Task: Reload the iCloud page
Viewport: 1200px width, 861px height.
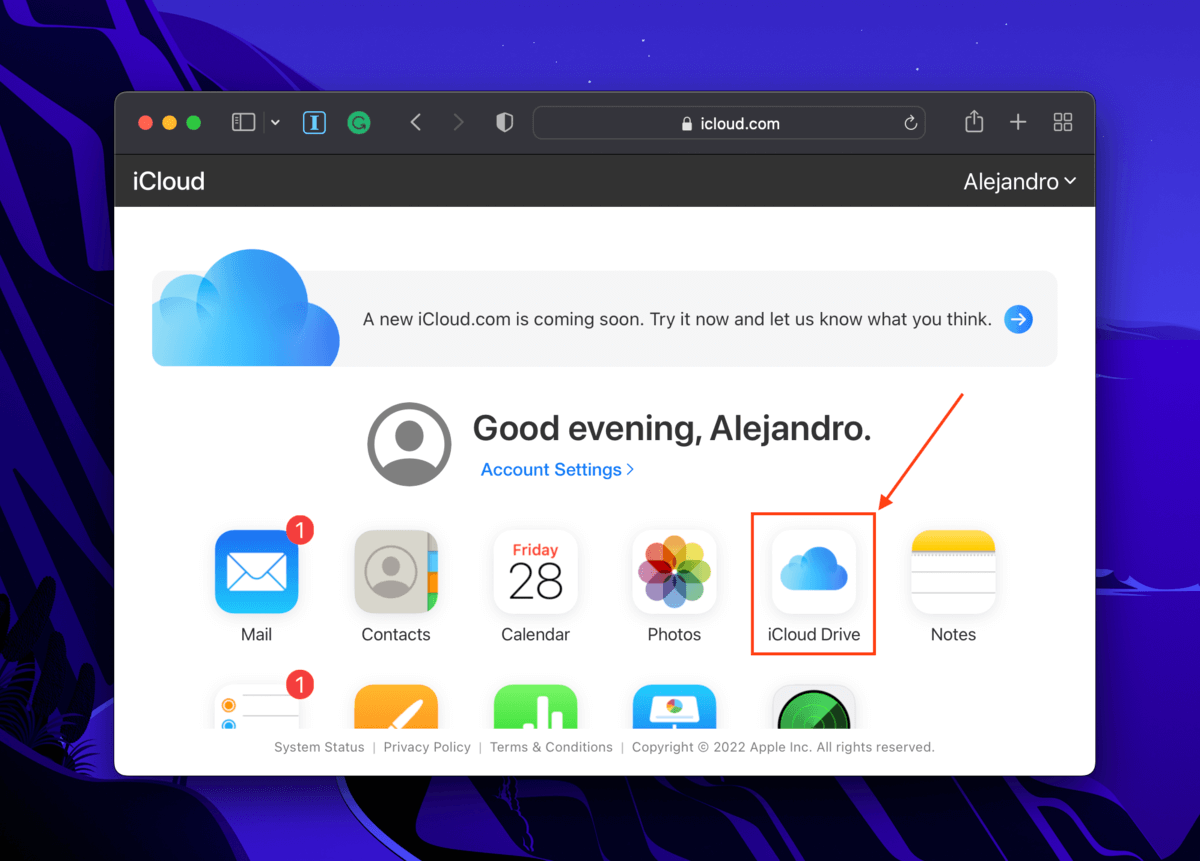Action: (910, 123)
